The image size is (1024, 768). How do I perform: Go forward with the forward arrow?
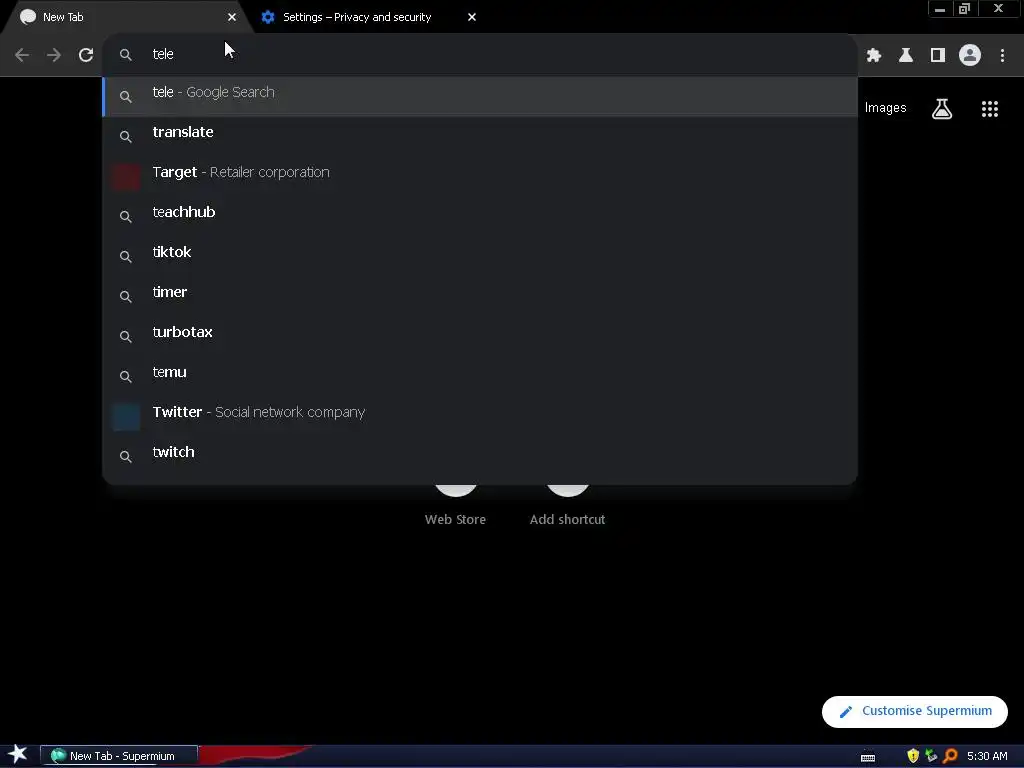click(x=54, y=55)
